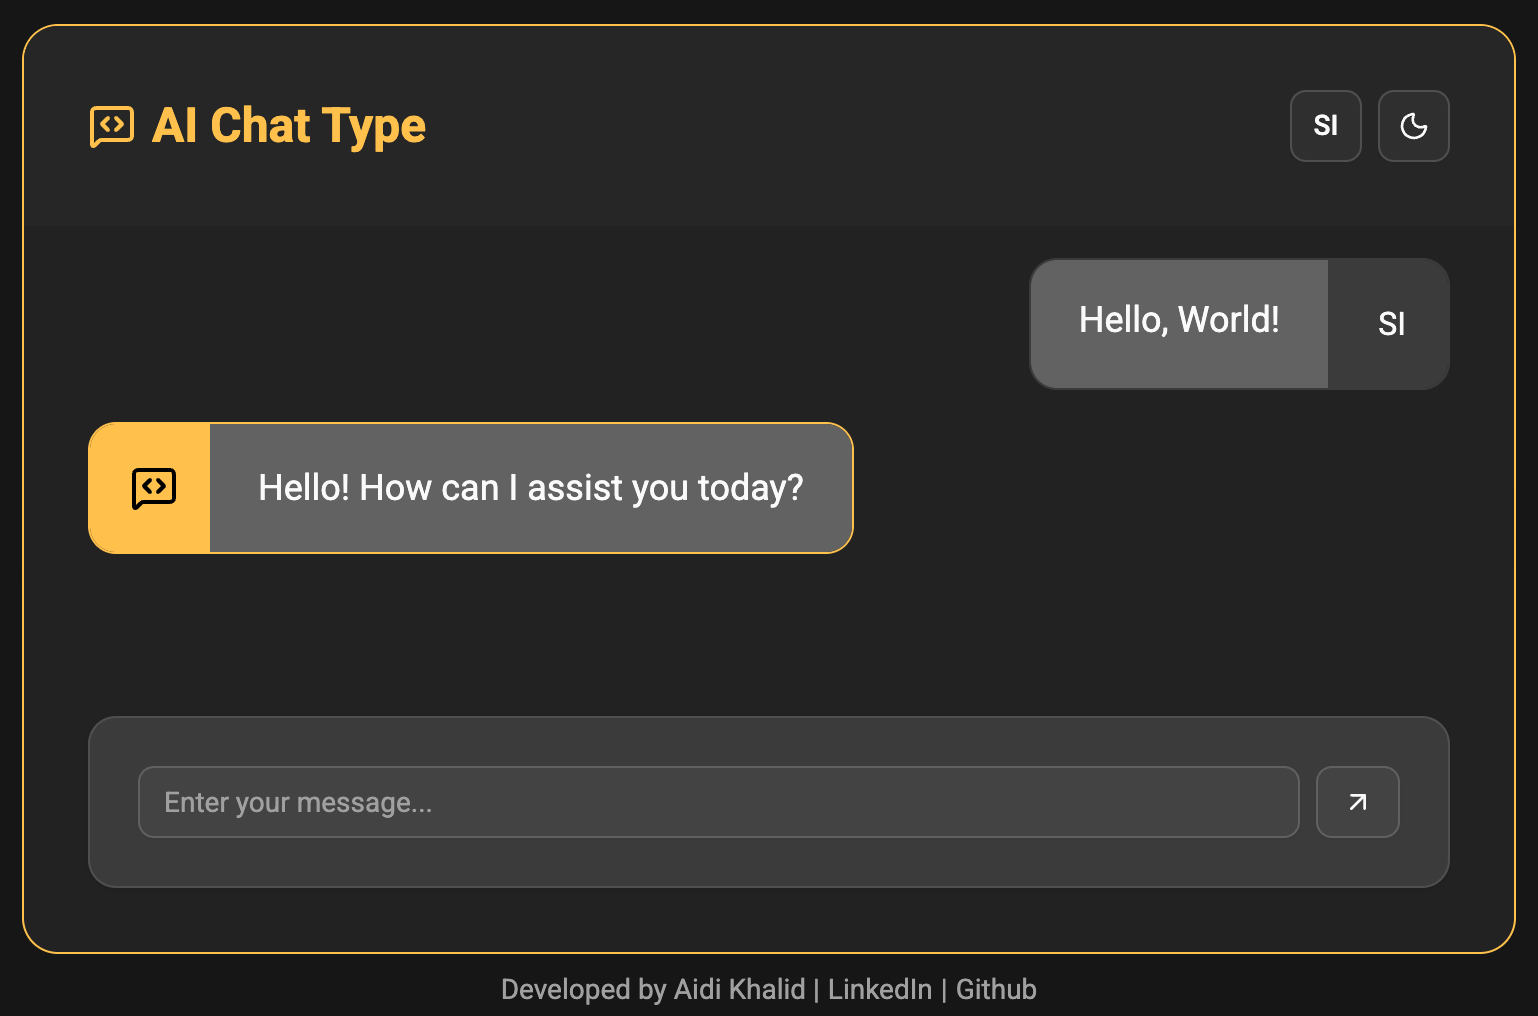The height and width of the screenshot is (1016, 1538).
Task: Select the Hello, World! user message bubble
Action: point(1180,320)
